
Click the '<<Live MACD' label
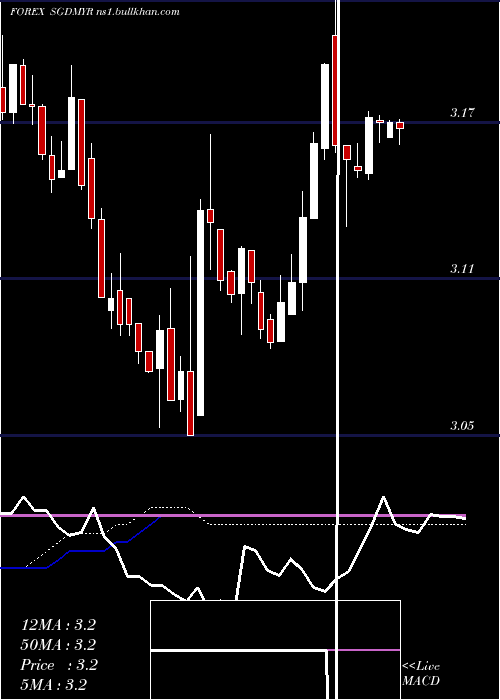pos(421,673)
